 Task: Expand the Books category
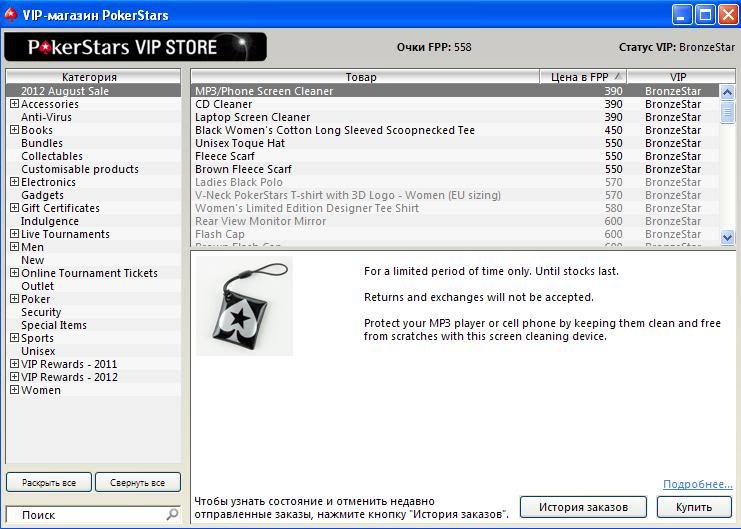pyautogui.click(x=15, y=130)
